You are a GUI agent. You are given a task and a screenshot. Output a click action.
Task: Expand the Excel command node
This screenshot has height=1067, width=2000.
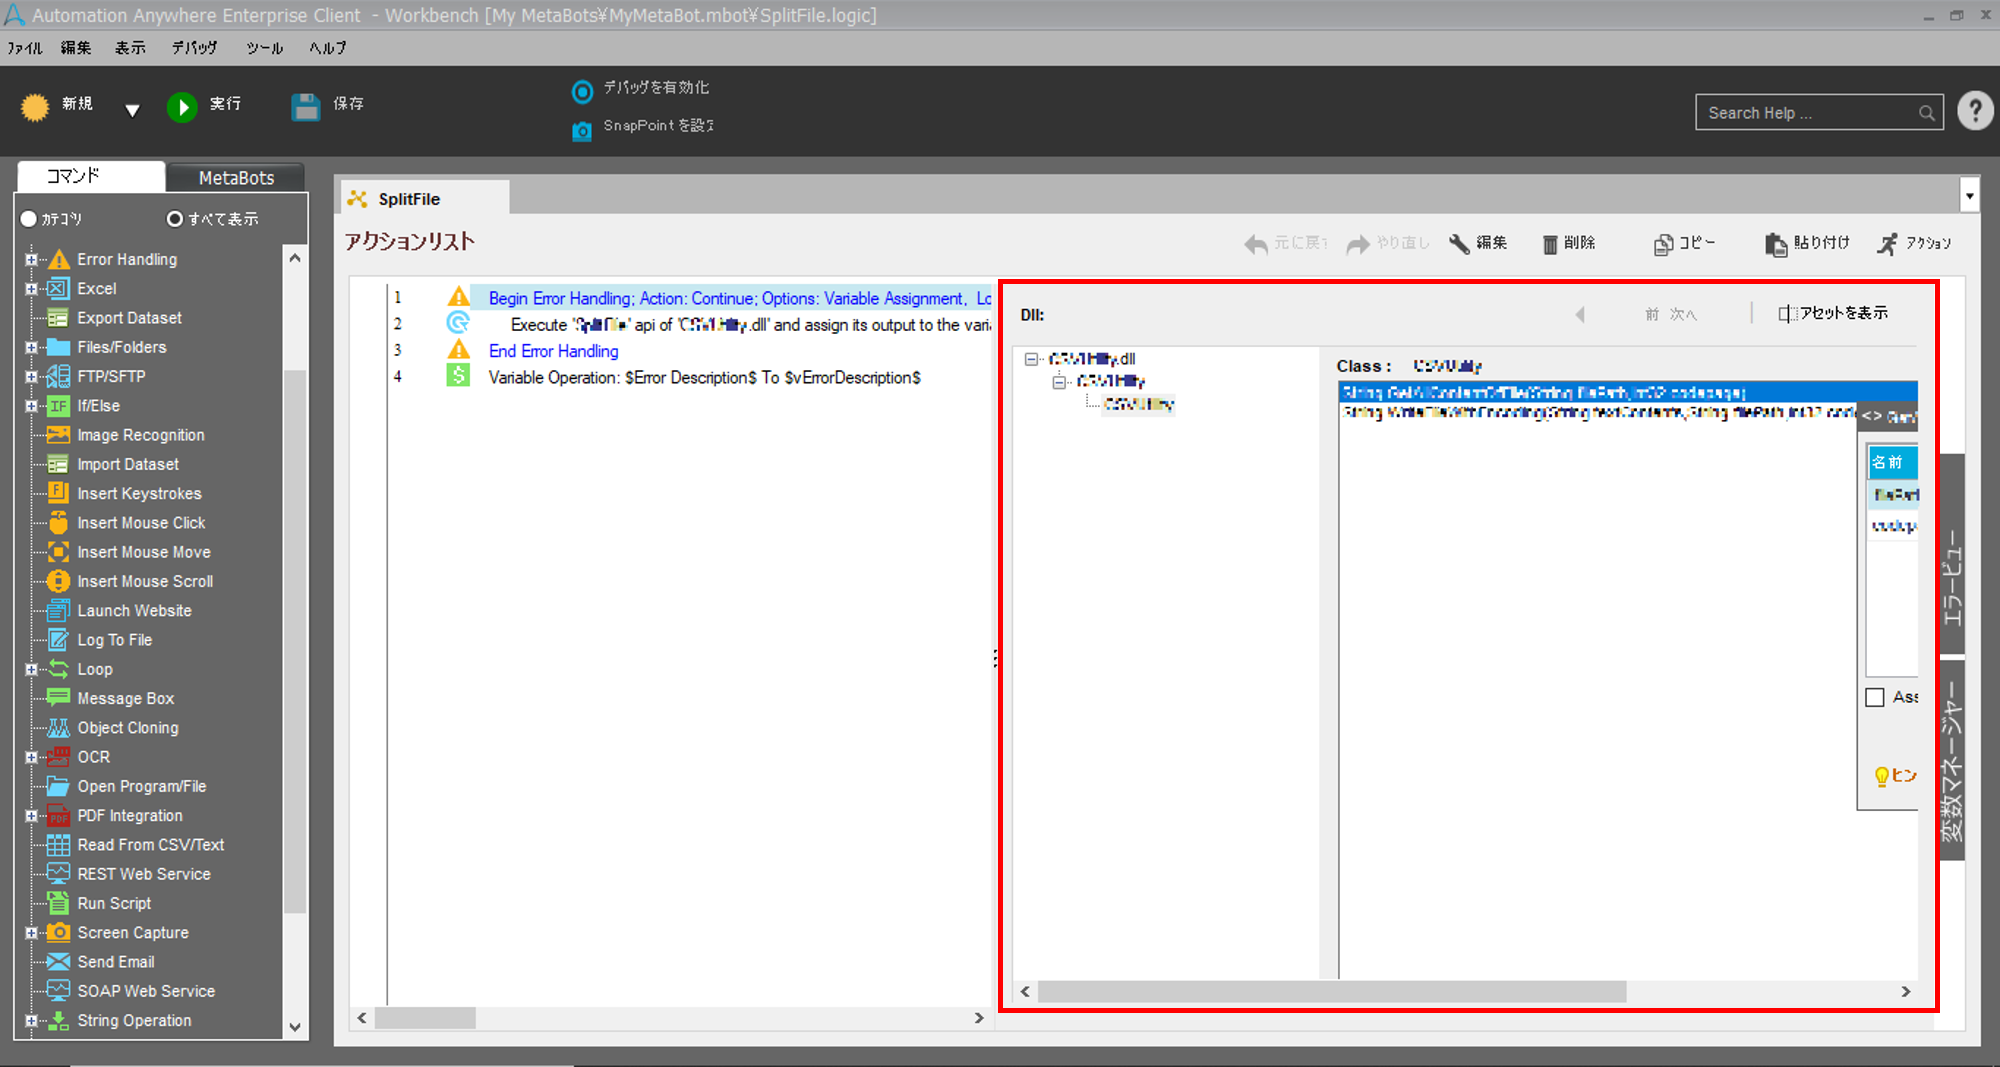[x=31, y=289]
